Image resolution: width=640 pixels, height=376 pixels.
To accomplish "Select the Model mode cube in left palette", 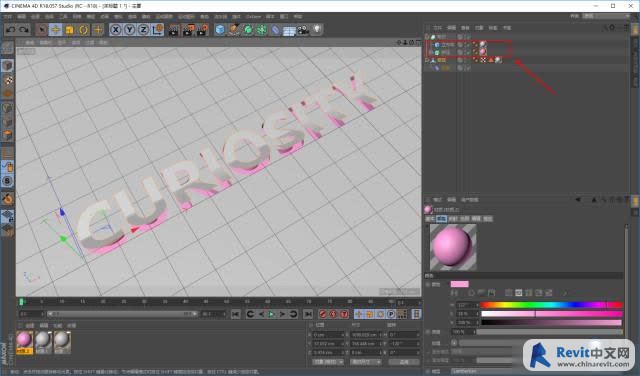I will (7, 66).
